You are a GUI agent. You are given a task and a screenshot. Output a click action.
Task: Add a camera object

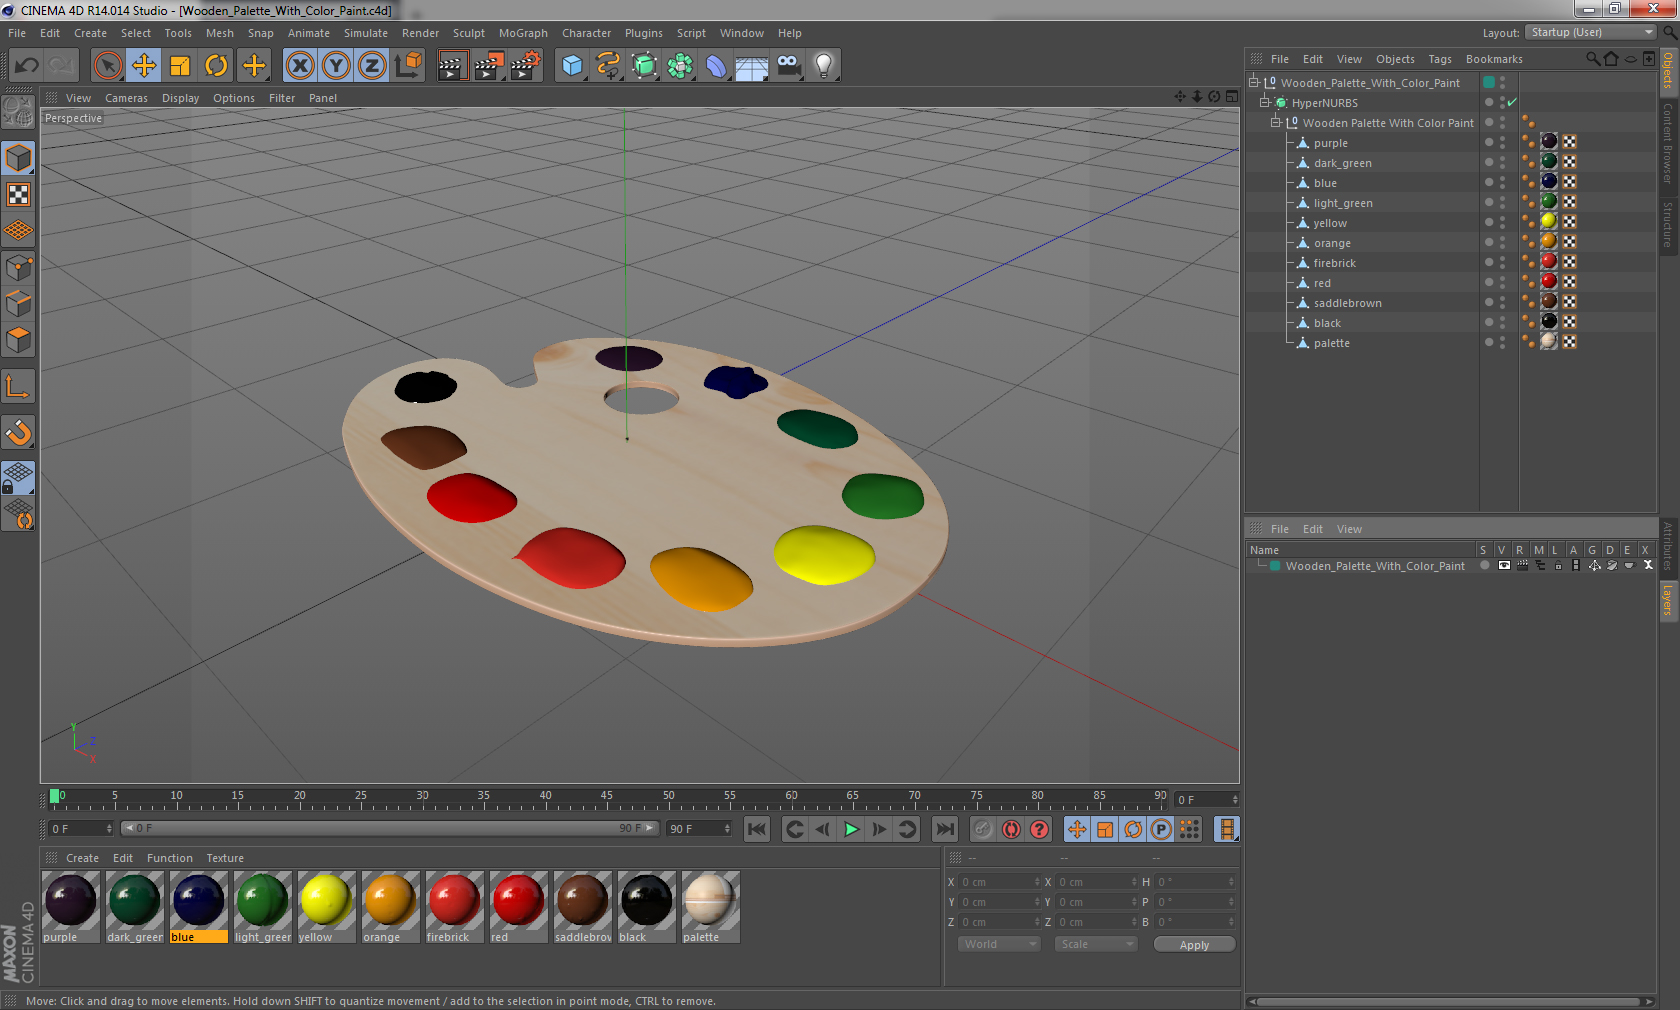[788, 66]
